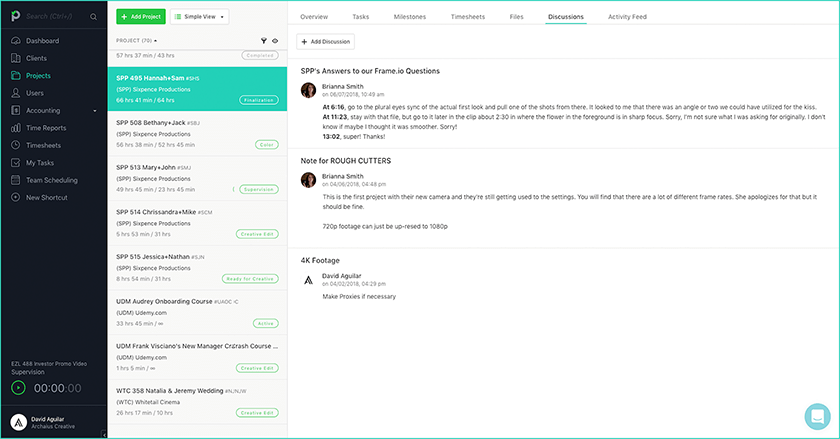Open the Users person icon
The image size is (840, 439).
click(16, 93)
